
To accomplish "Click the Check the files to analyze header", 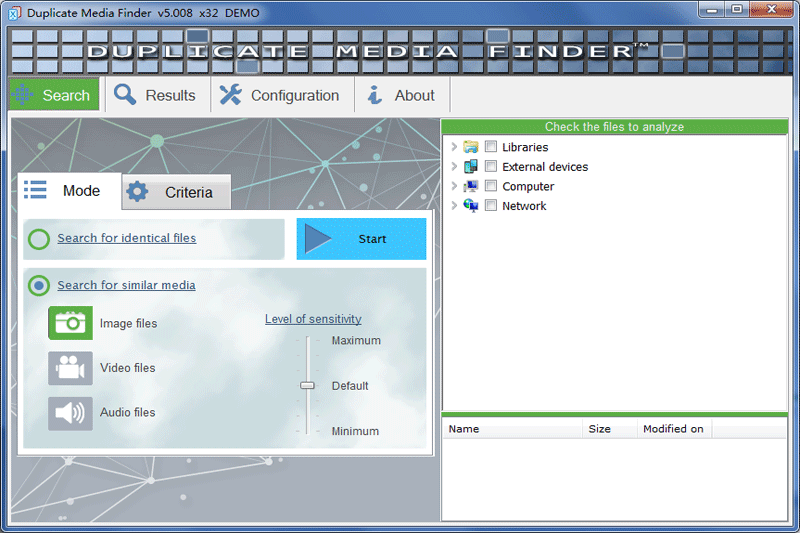I will (614, 126).
